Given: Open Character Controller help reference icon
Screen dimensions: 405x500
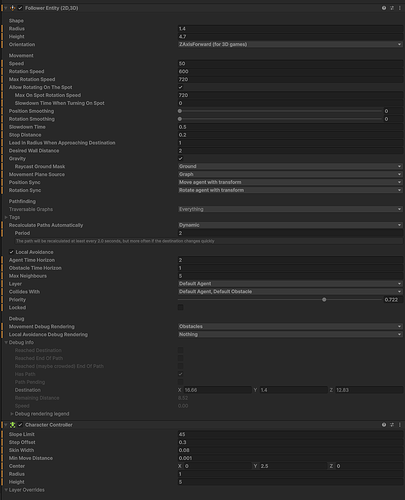Looking at the screenshot, I should tap(384, 425).
